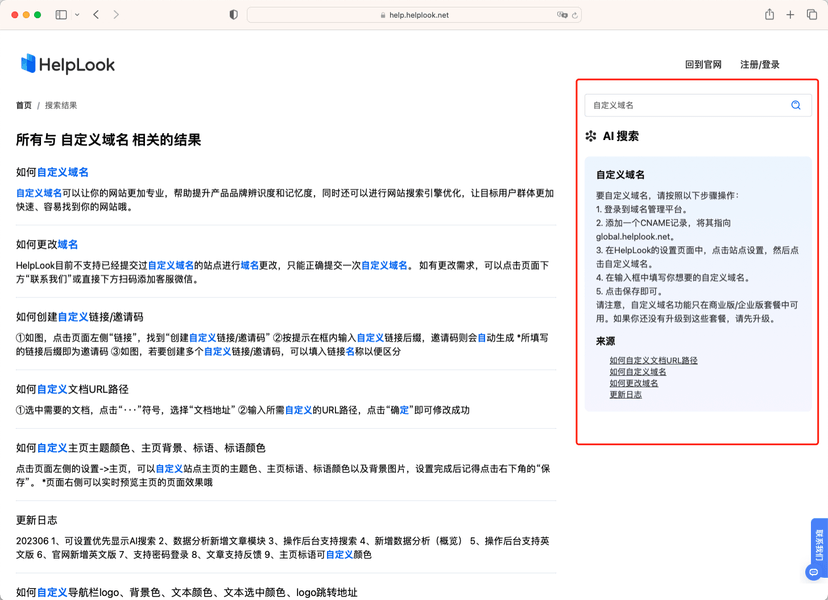
Task: Open result 如何自定义域名
Action: click(x=52, y=172)
